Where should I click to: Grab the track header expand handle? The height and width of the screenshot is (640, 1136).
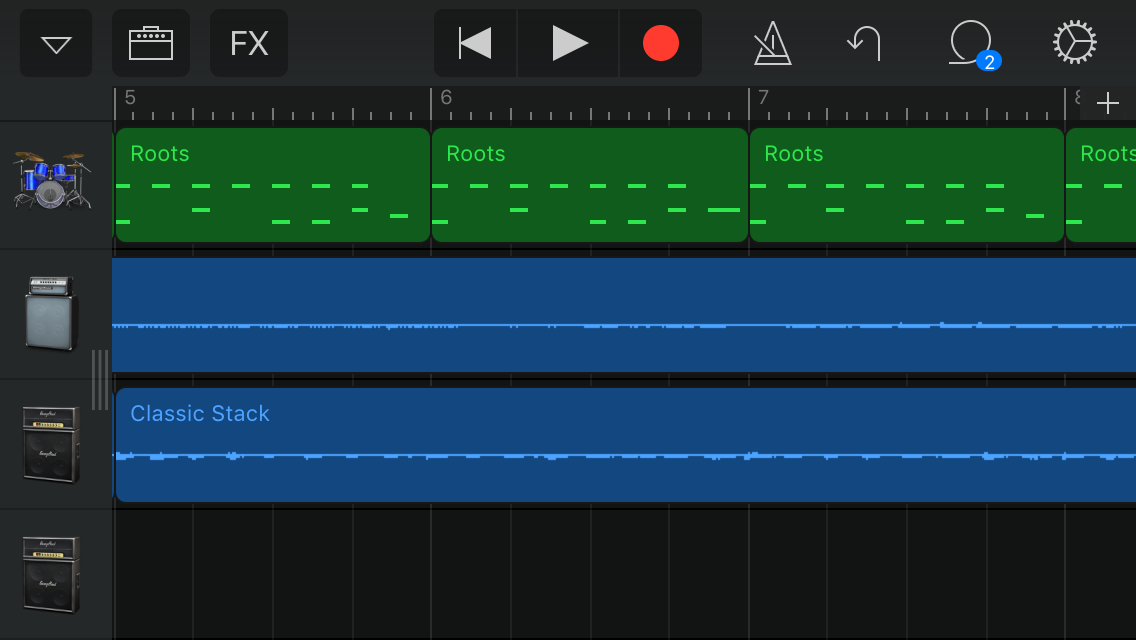(x=100, y=380)
